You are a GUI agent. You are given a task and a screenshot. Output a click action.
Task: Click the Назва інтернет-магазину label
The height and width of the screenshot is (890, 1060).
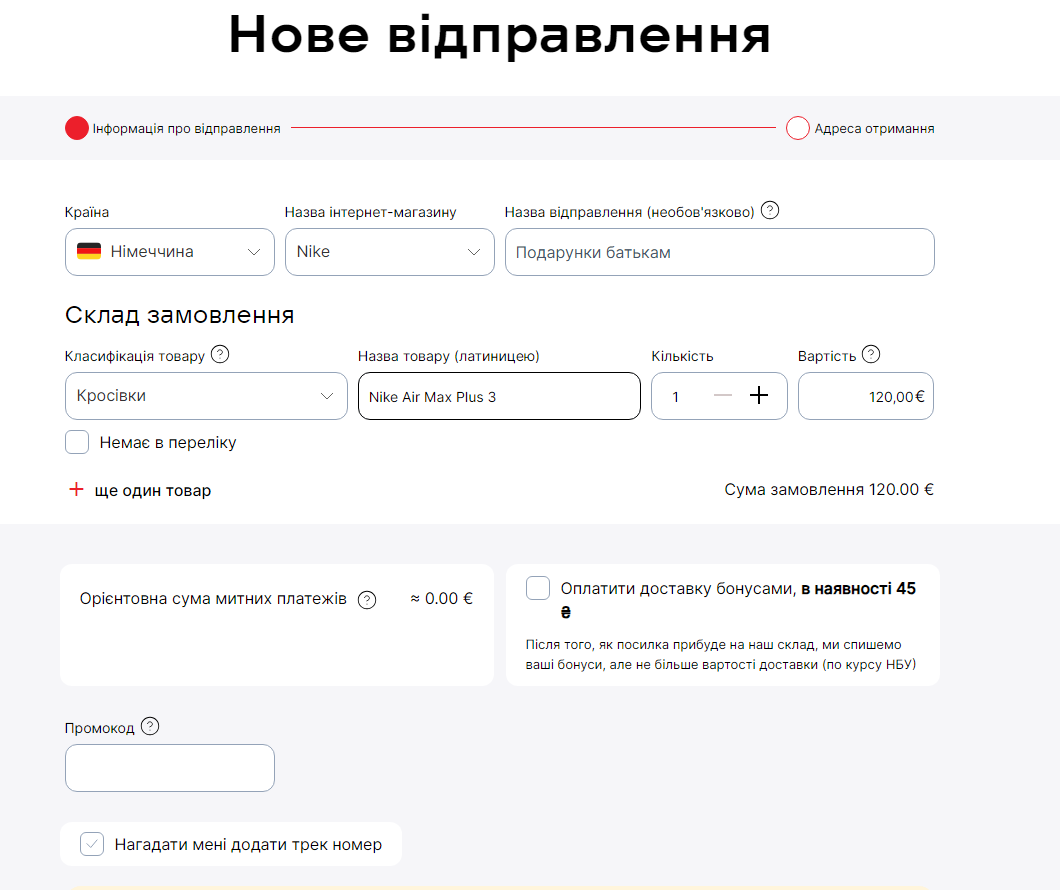pyautogui.click(x=370, y=212)
